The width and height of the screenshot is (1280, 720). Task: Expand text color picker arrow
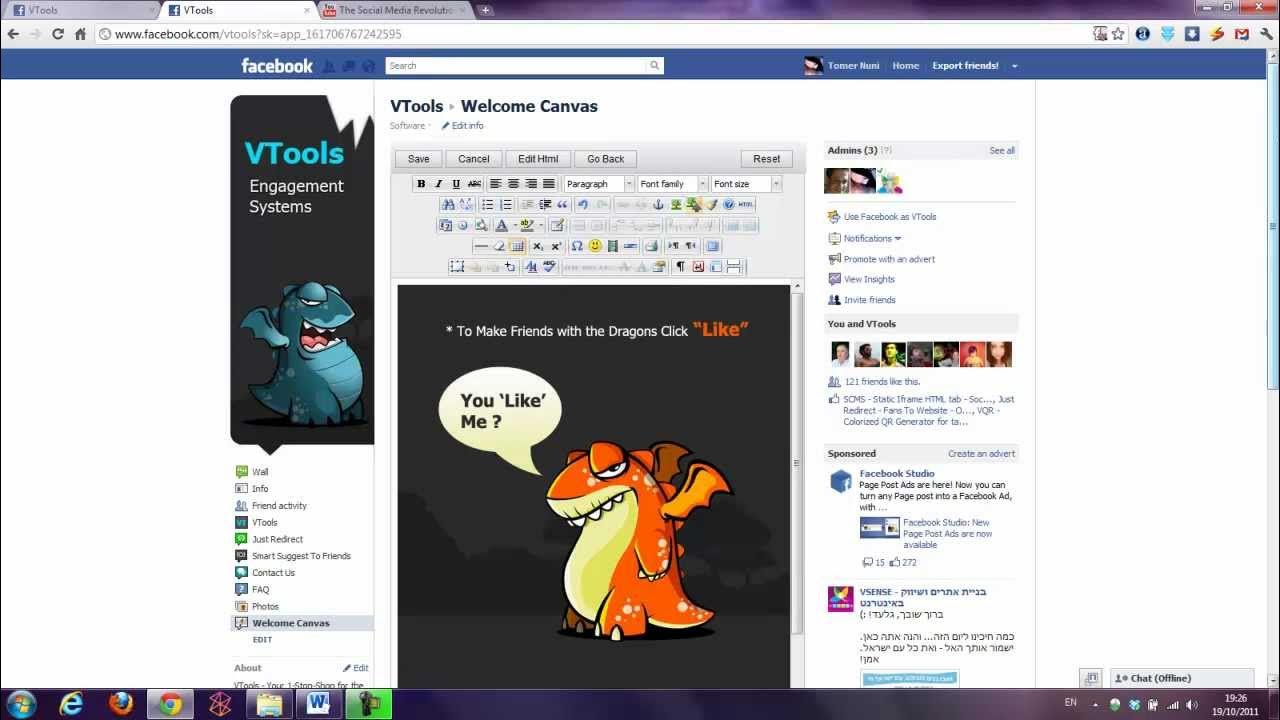pos(516,226)
